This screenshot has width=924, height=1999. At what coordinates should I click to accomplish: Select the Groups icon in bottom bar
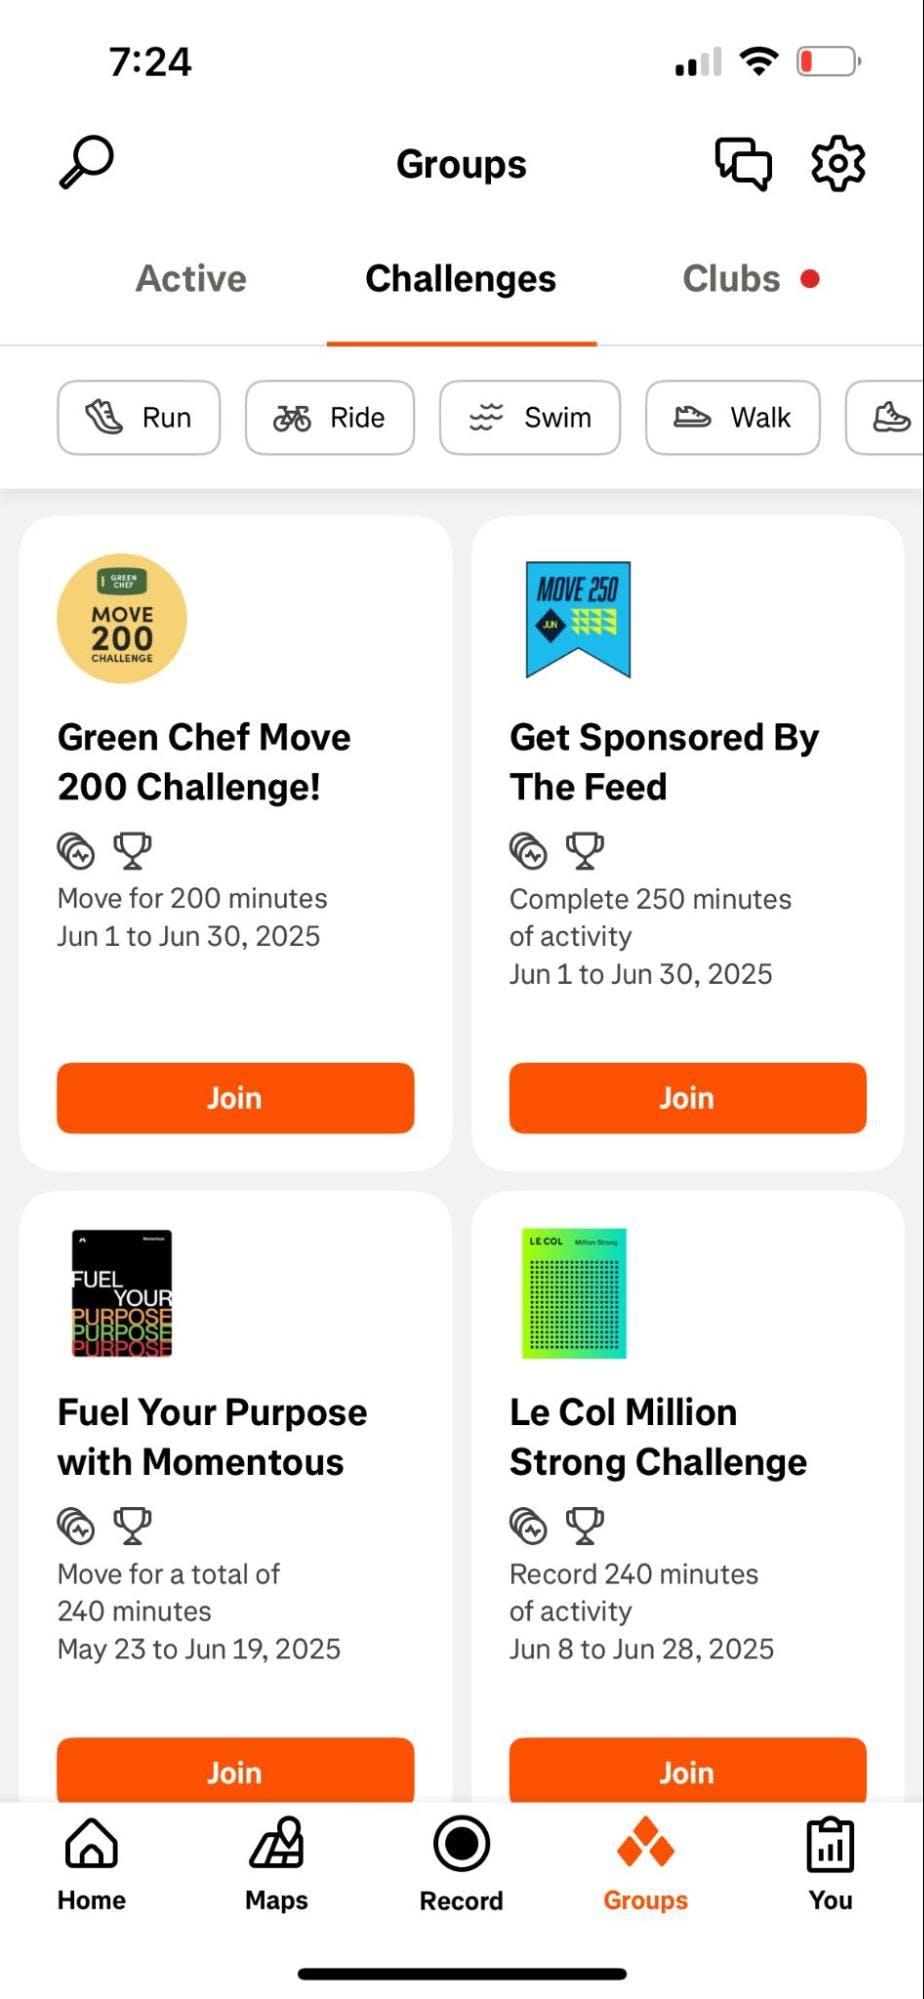(645, 1864)
